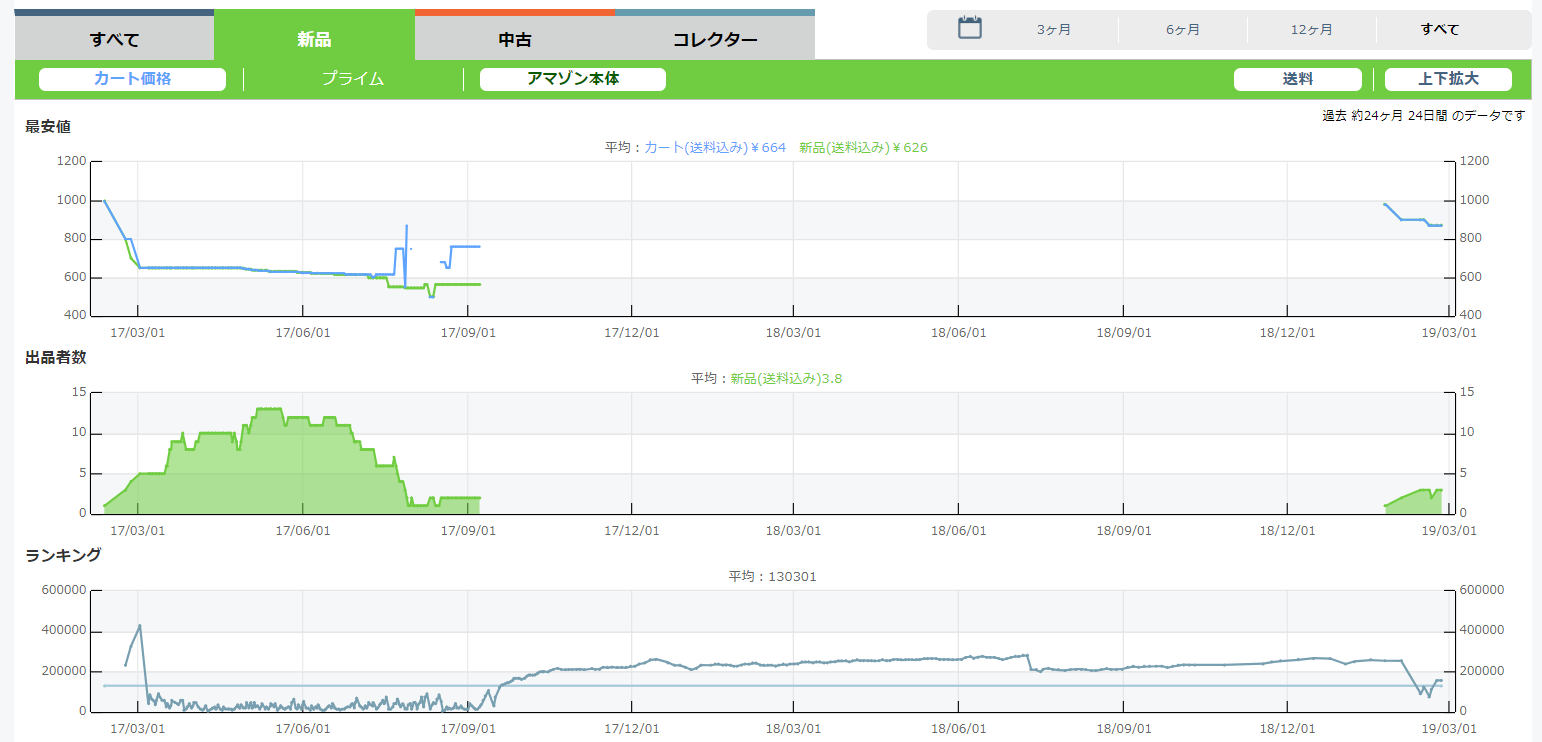
Task: Select the 6ヶ月 time range
Action: [1182, 30]
